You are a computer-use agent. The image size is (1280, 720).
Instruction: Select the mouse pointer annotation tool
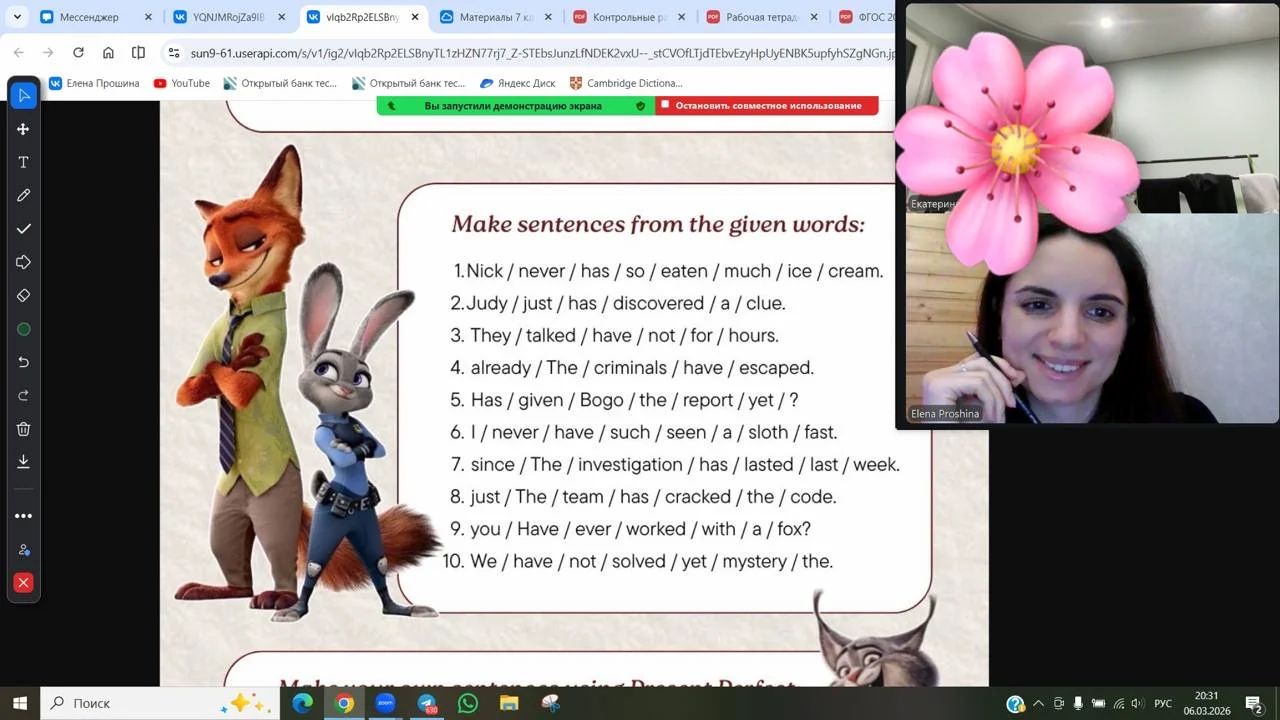coord(24,95)
